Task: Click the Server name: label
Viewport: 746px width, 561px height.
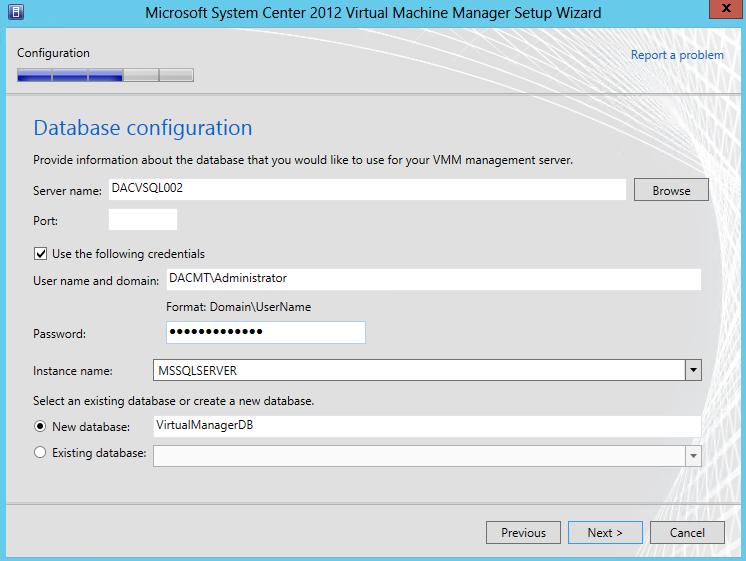Action: [x=68, y=191]
